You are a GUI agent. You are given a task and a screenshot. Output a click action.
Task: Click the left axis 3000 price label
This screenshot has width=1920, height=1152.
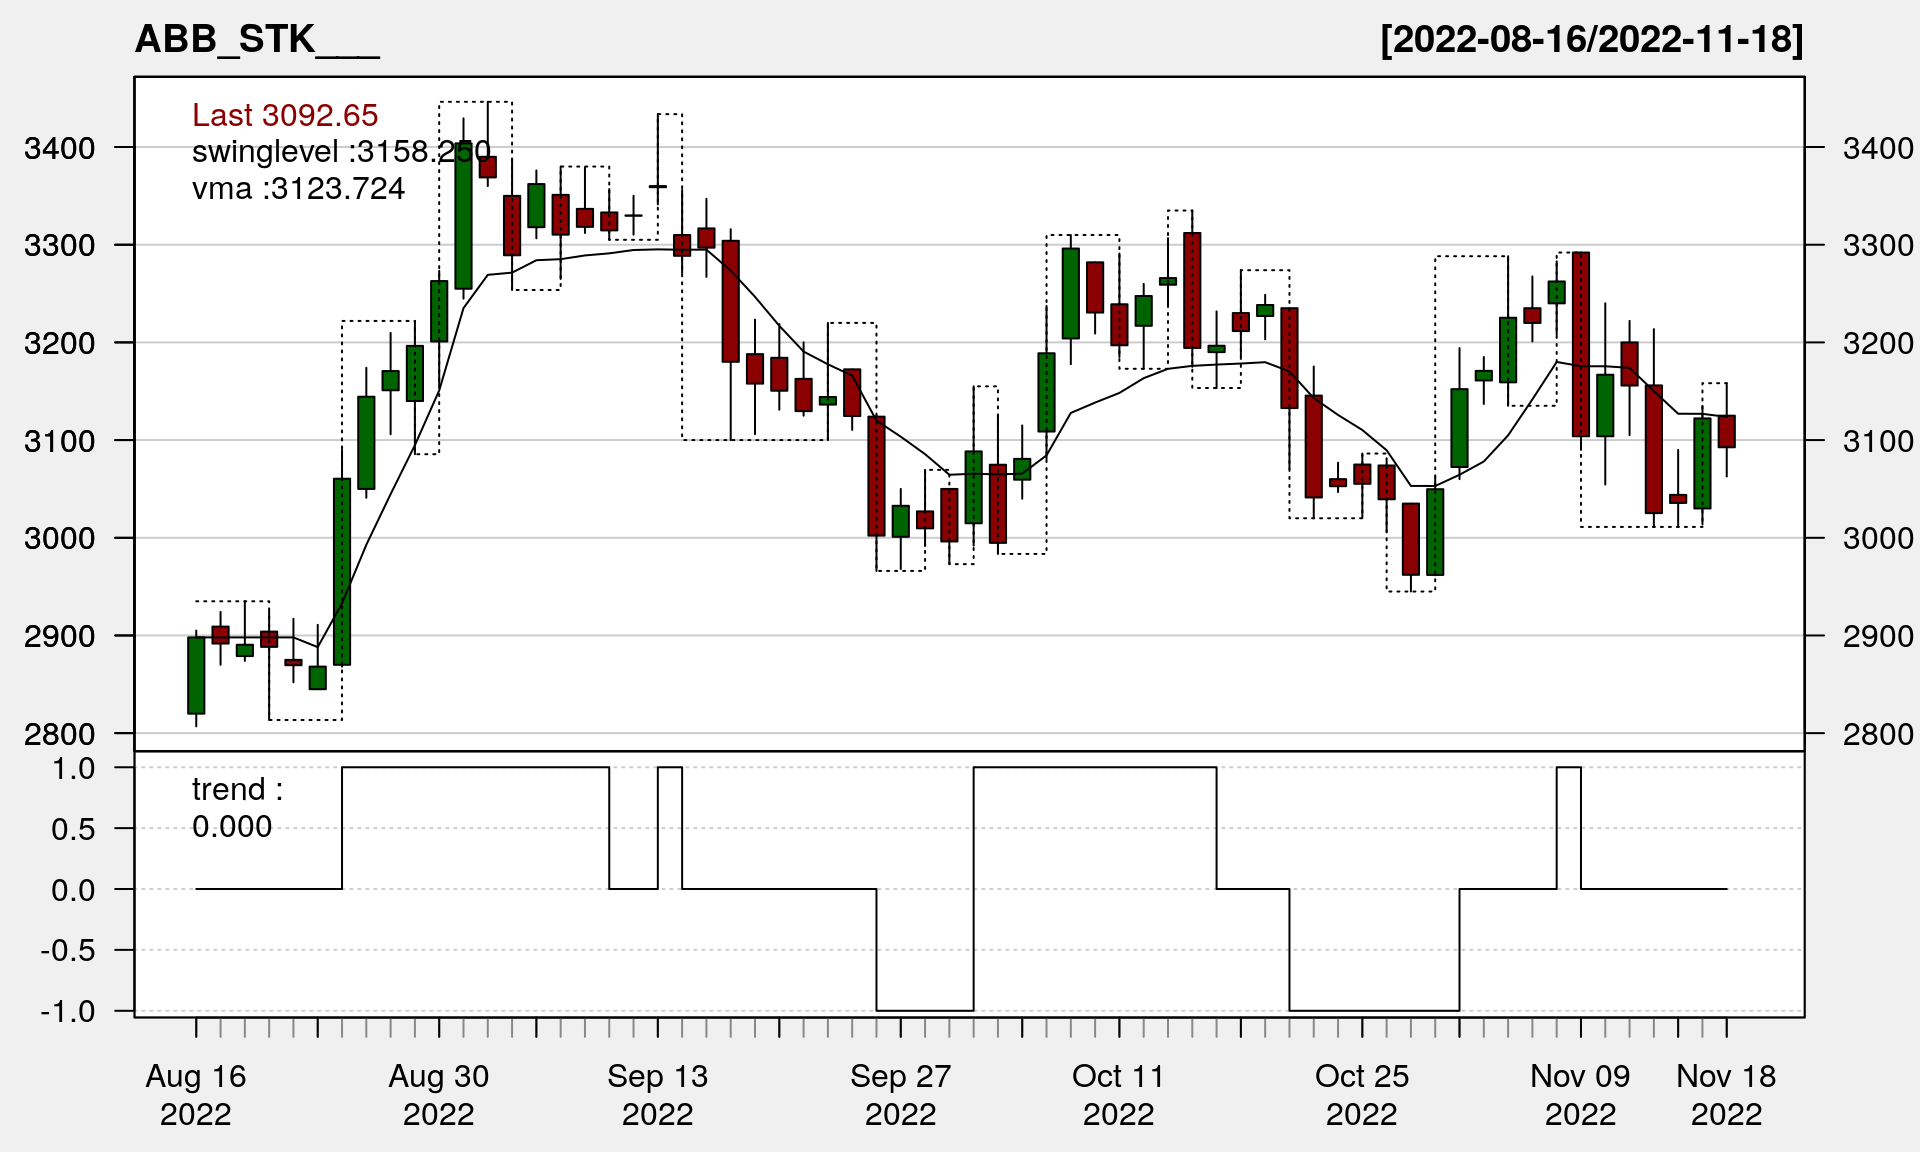60,539
